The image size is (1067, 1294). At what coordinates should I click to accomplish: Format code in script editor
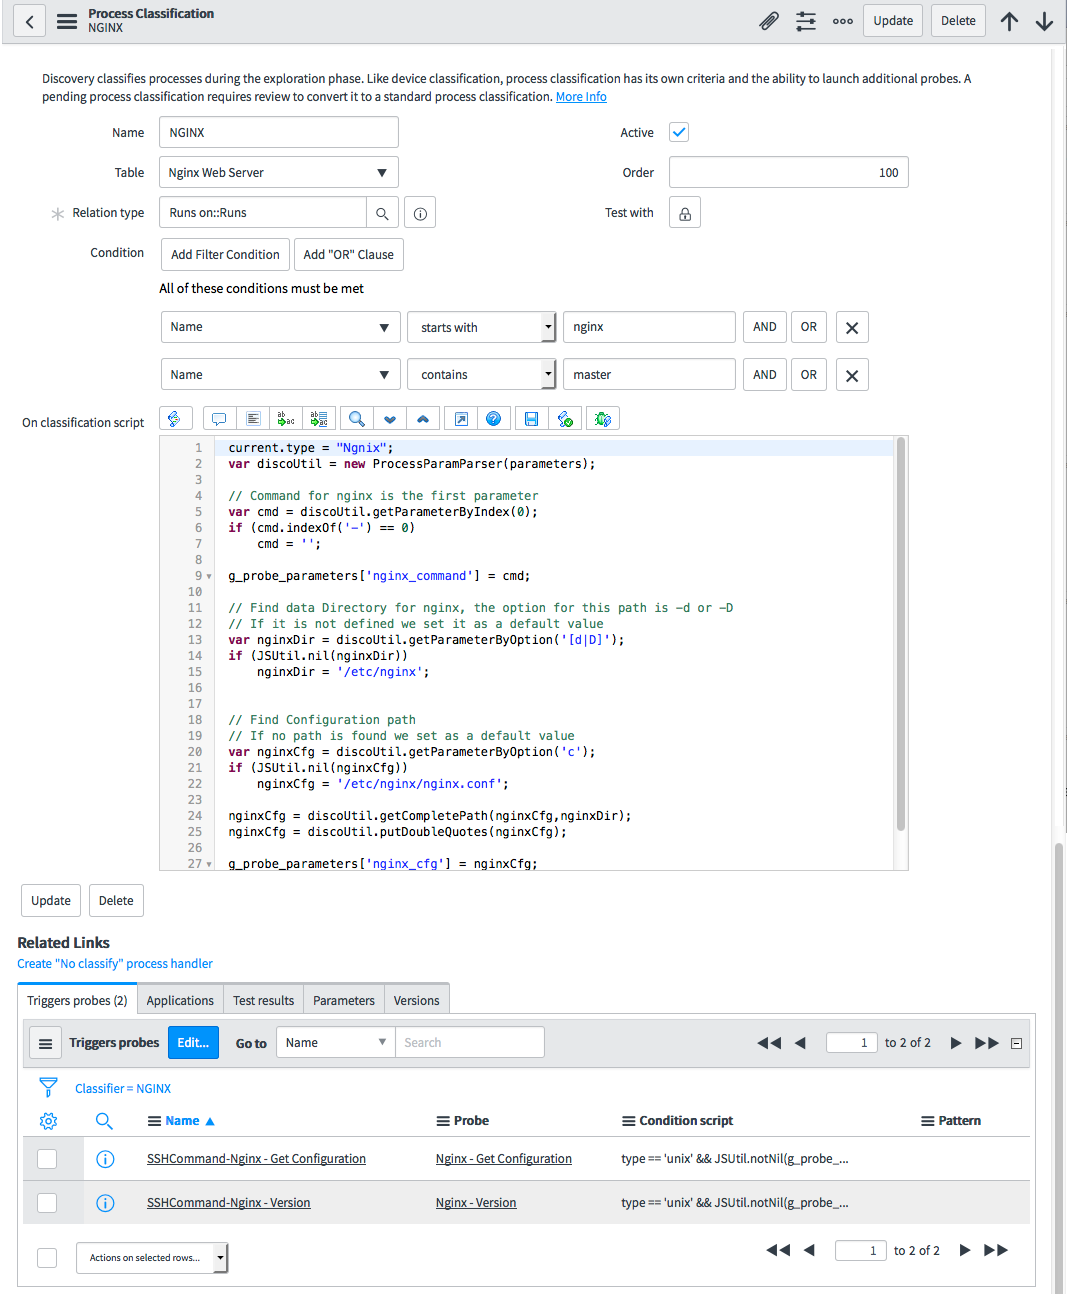pos(253,419)
